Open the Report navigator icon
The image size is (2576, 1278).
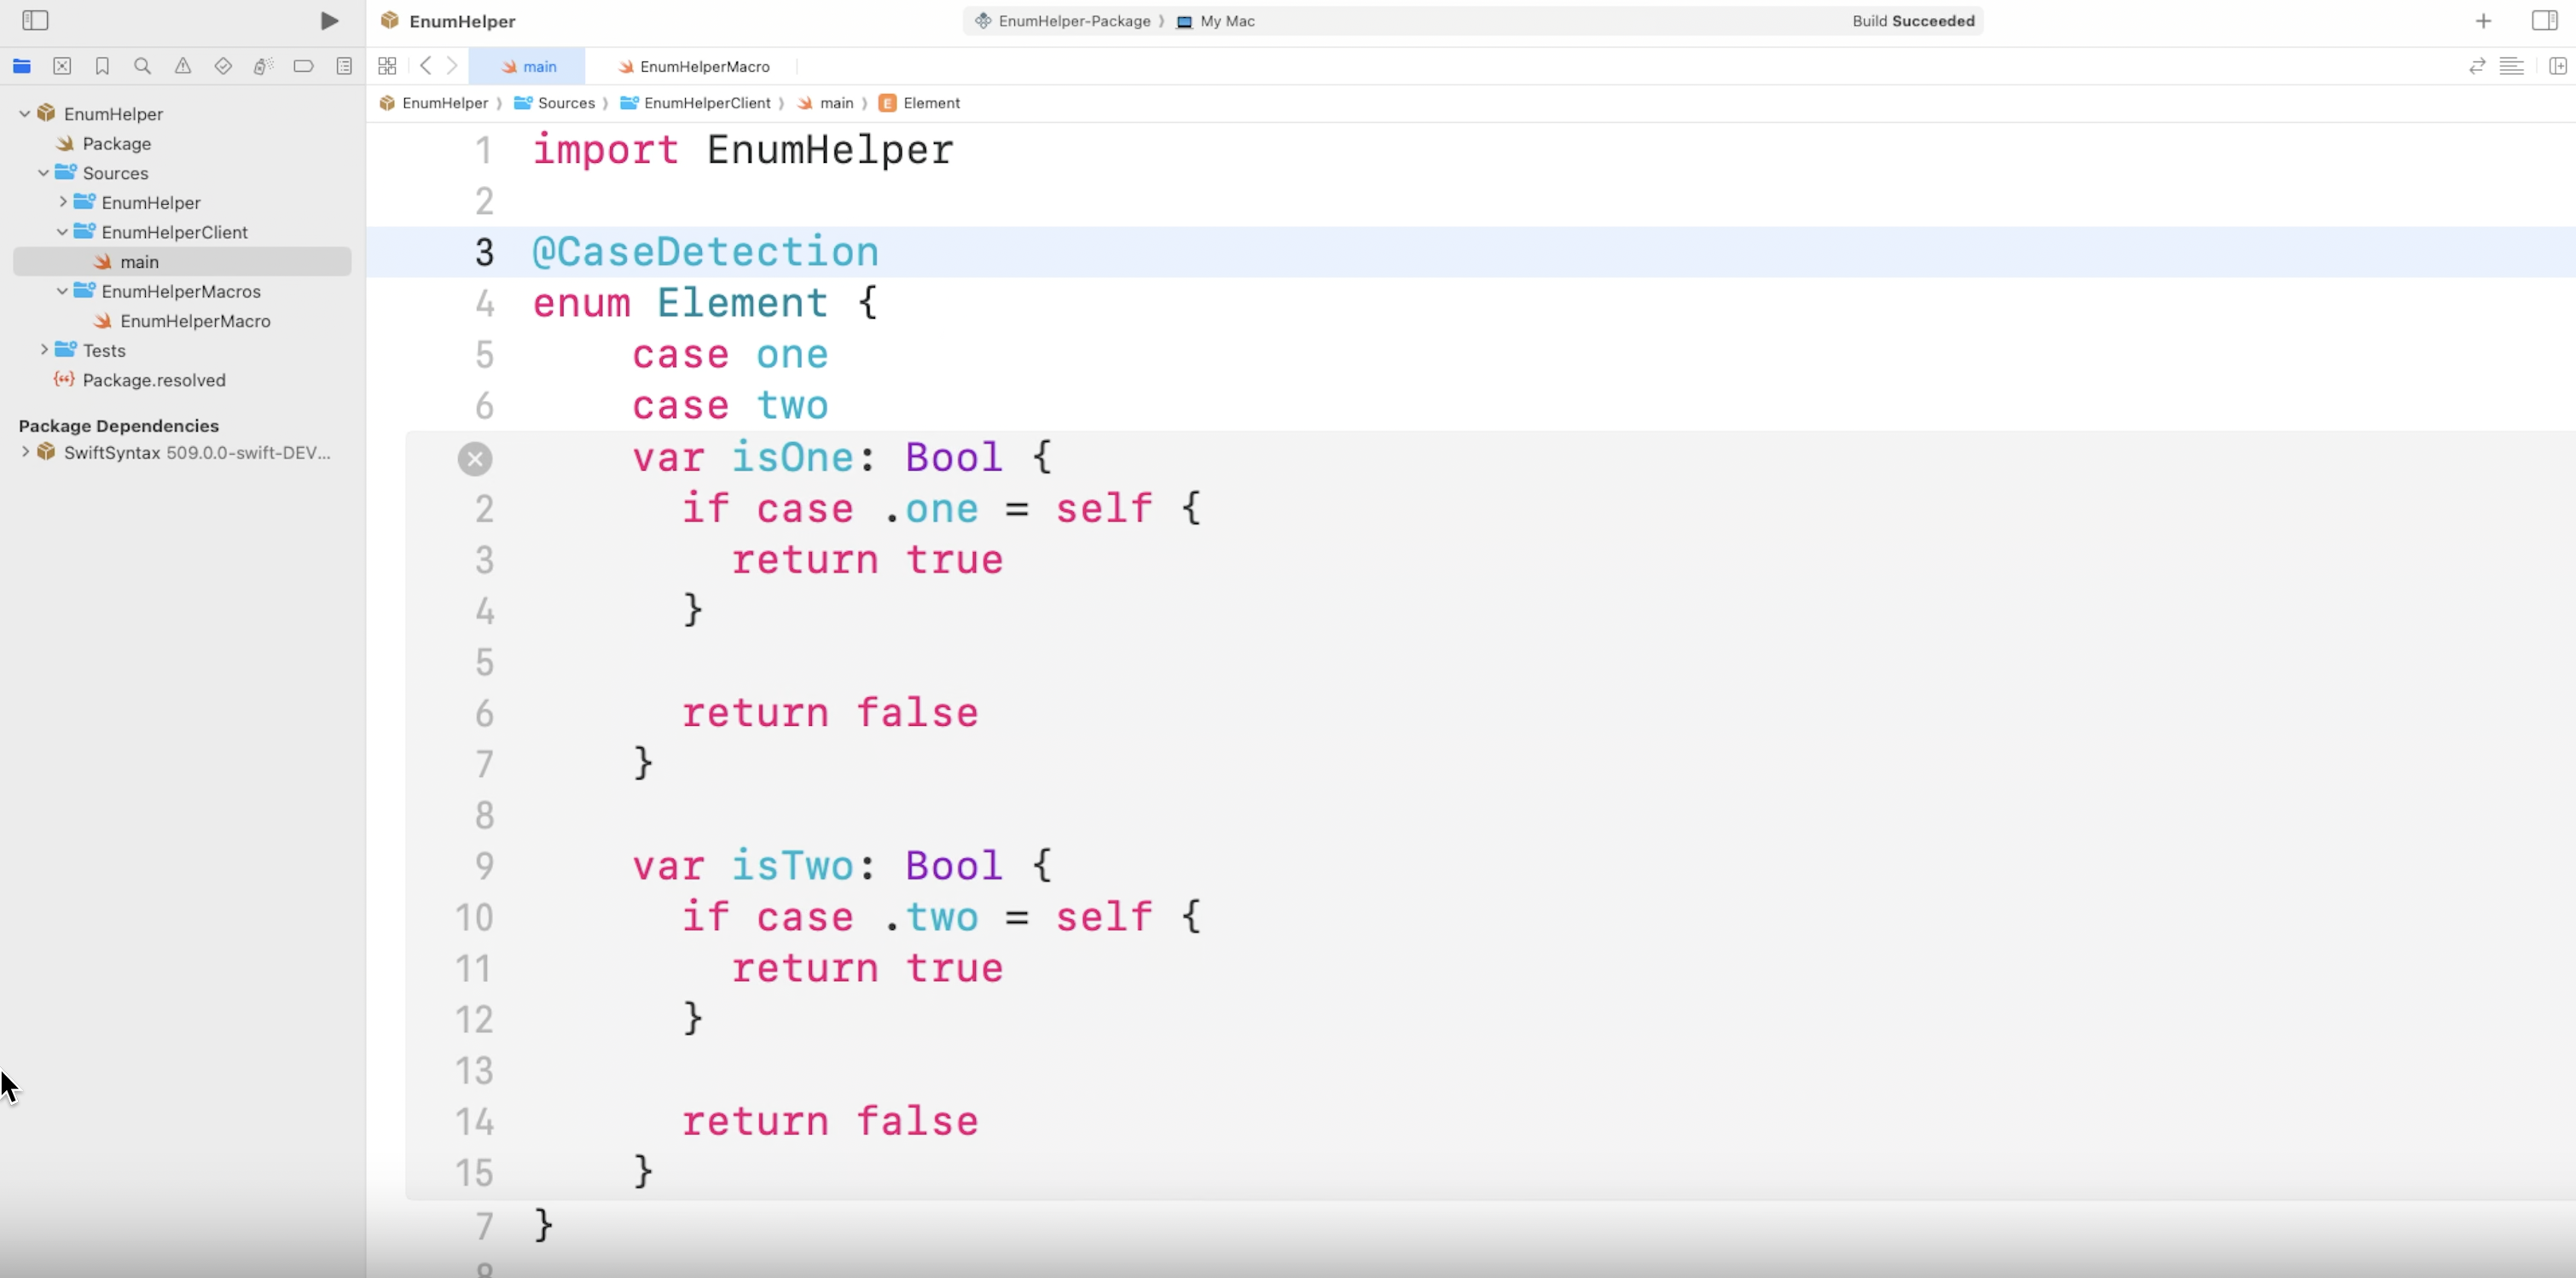(x=344, y=66)
